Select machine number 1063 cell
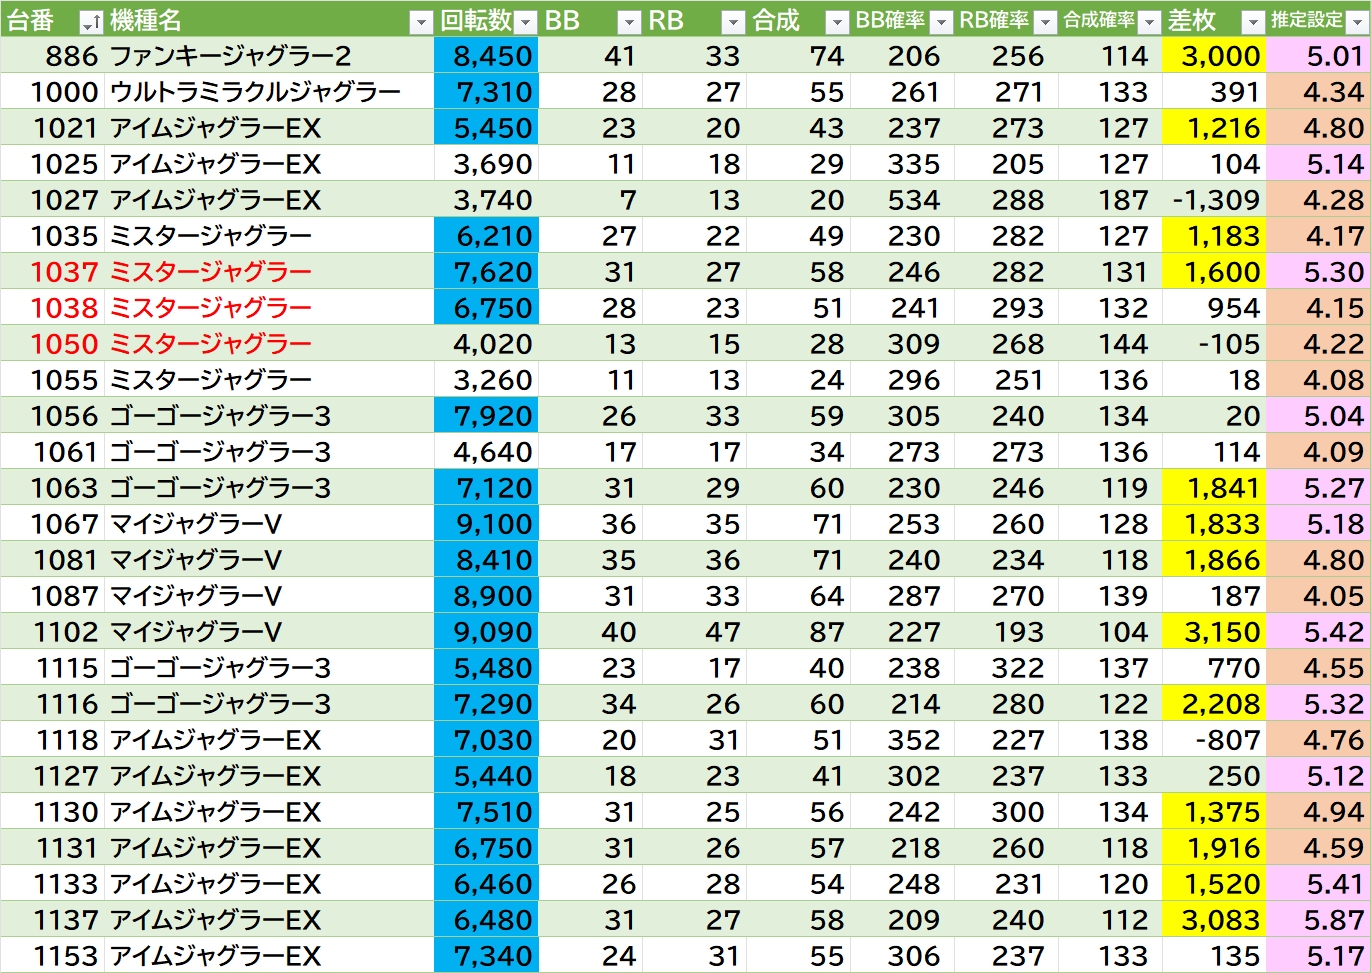The height and width of the screenshot is (973, 1371). (52, 488)
